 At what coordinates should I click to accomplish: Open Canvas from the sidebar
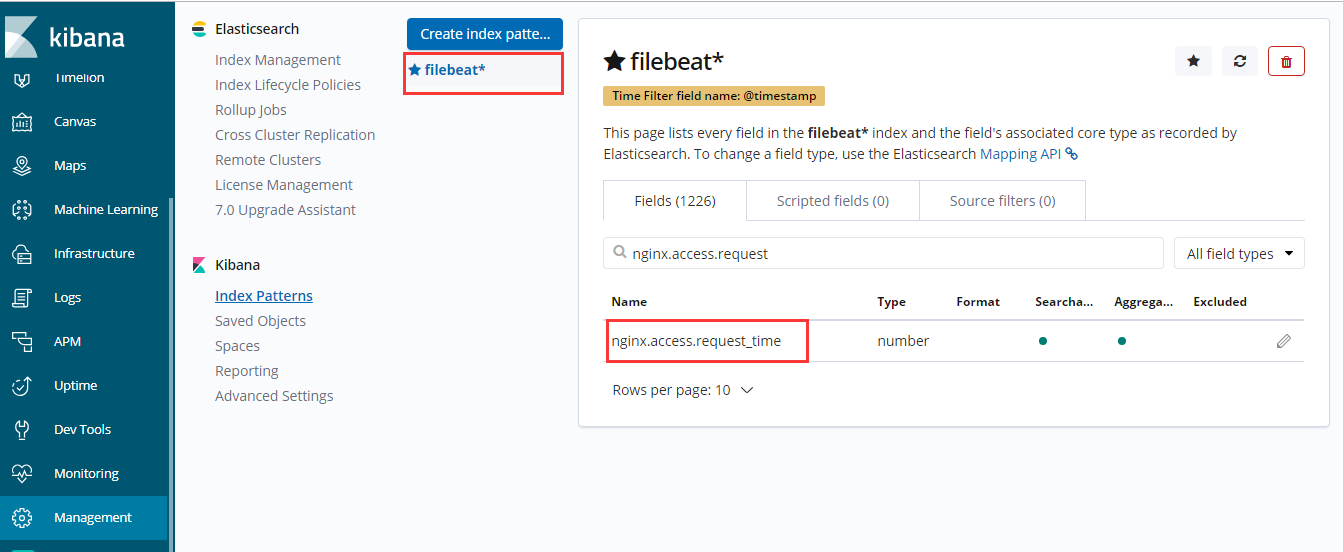pyautogui.click(x=75, y=122)
